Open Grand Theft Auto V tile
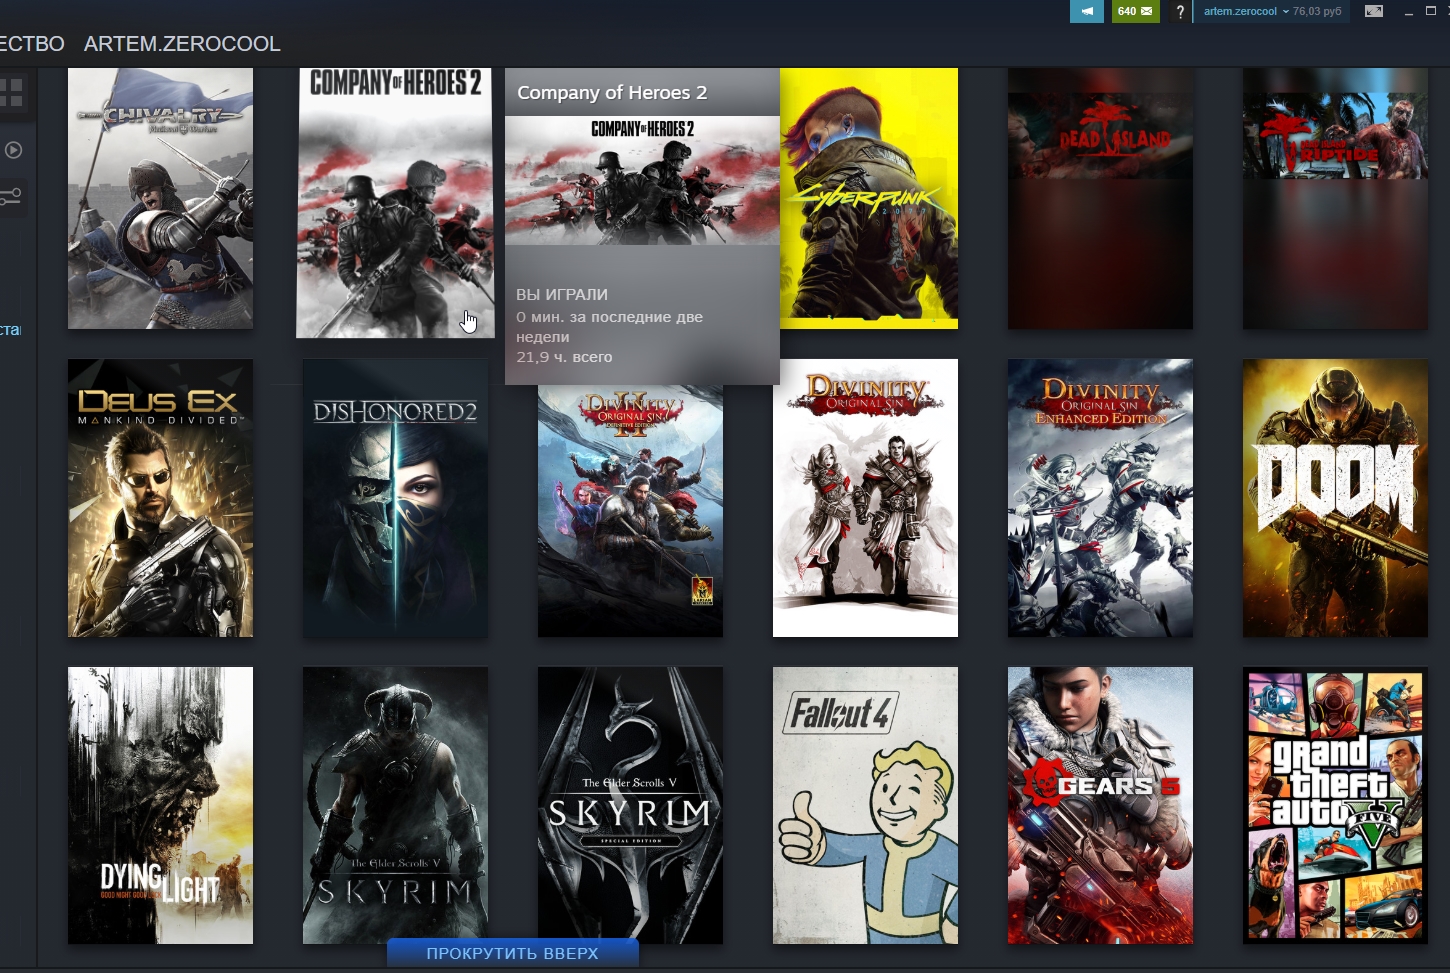The image size is (1450, 973). point(1335,805)
